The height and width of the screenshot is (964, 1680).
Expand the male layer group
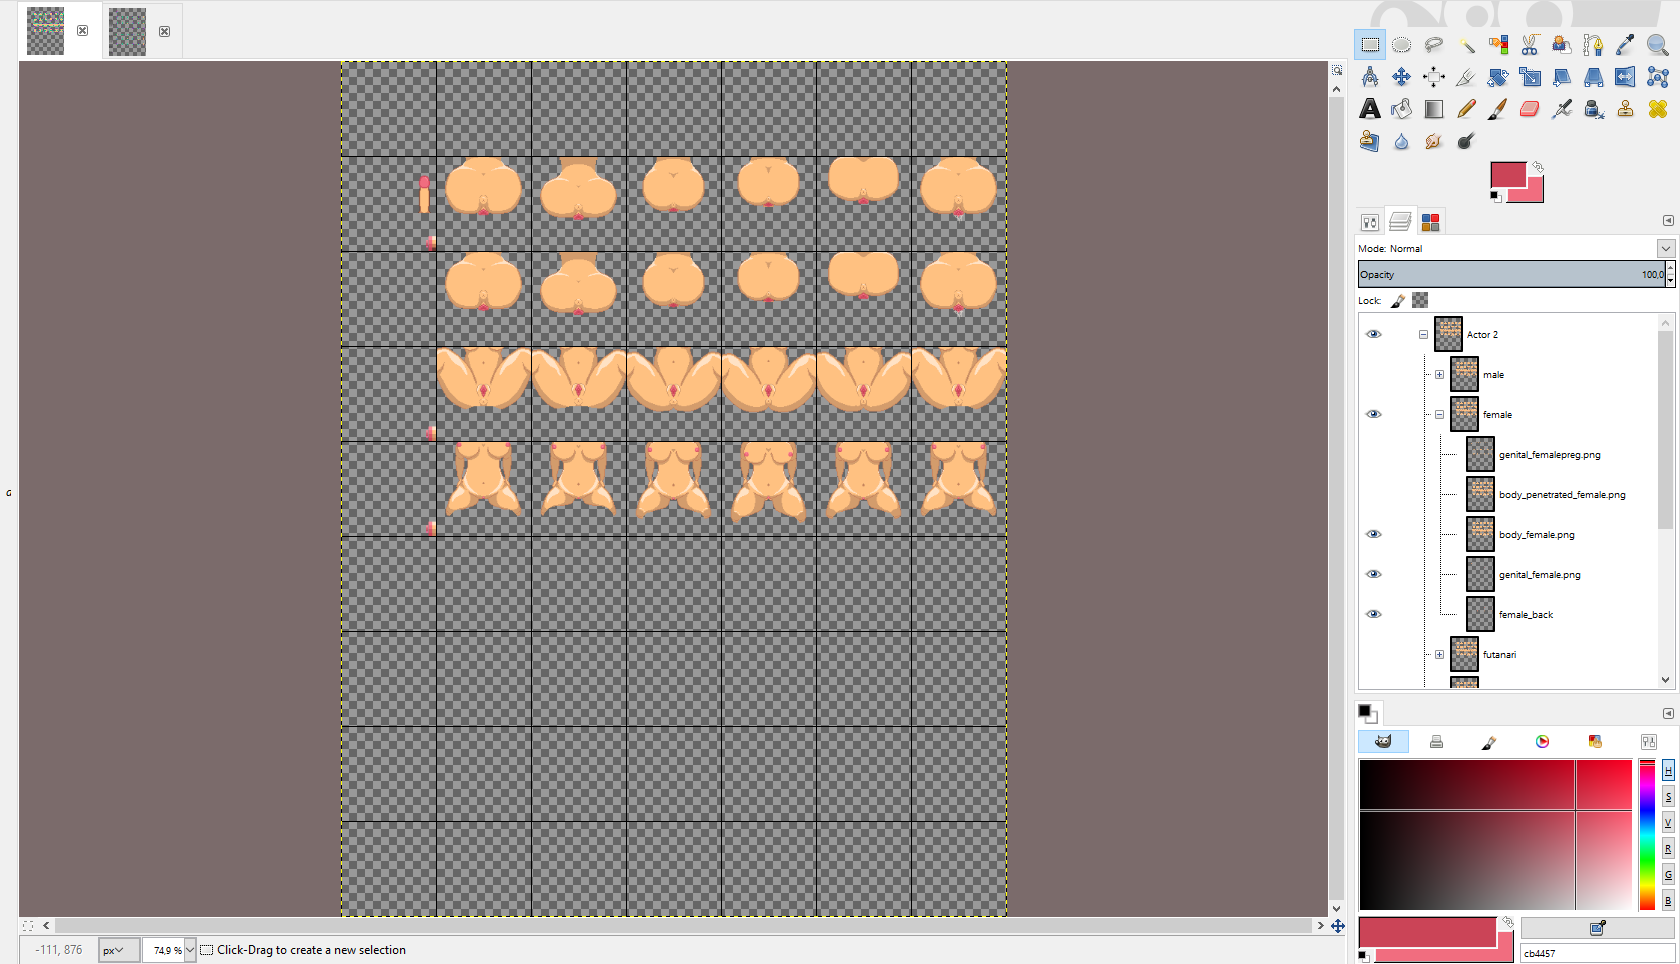(1439, 375)
